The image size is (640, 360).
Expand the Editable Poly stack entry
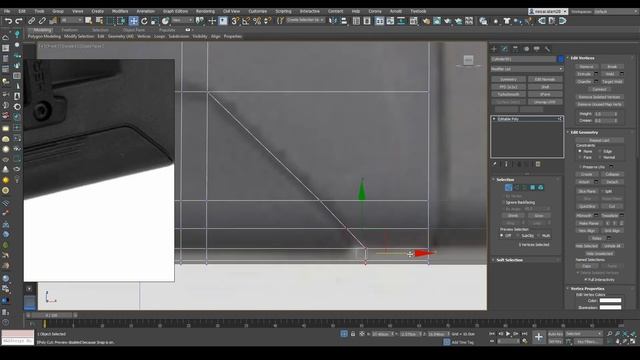coord(494,119)
